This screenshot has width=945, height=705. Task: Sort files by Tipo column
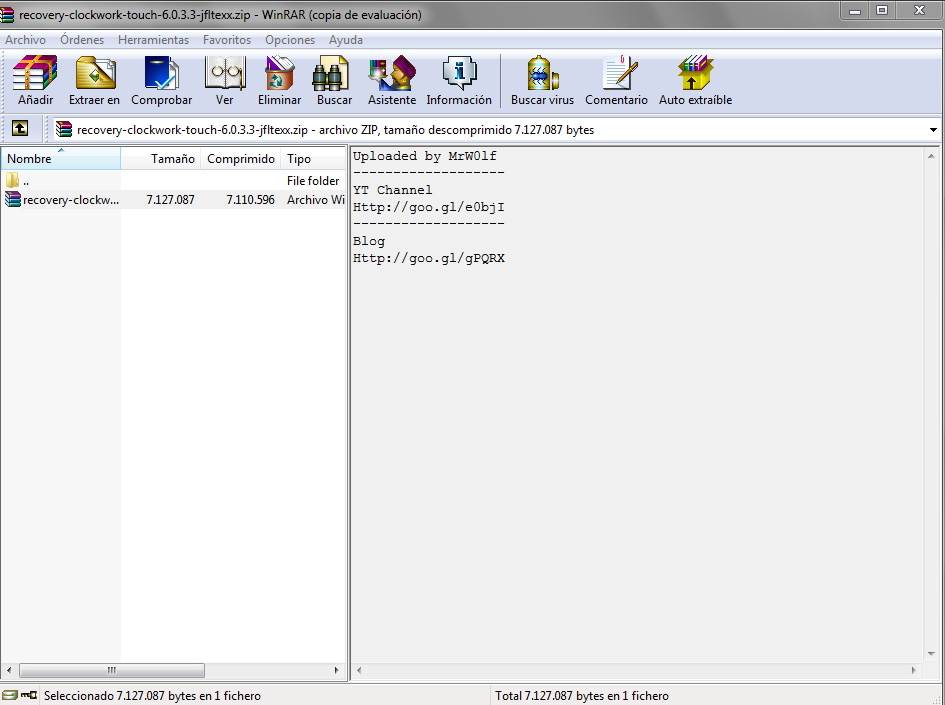313,158
